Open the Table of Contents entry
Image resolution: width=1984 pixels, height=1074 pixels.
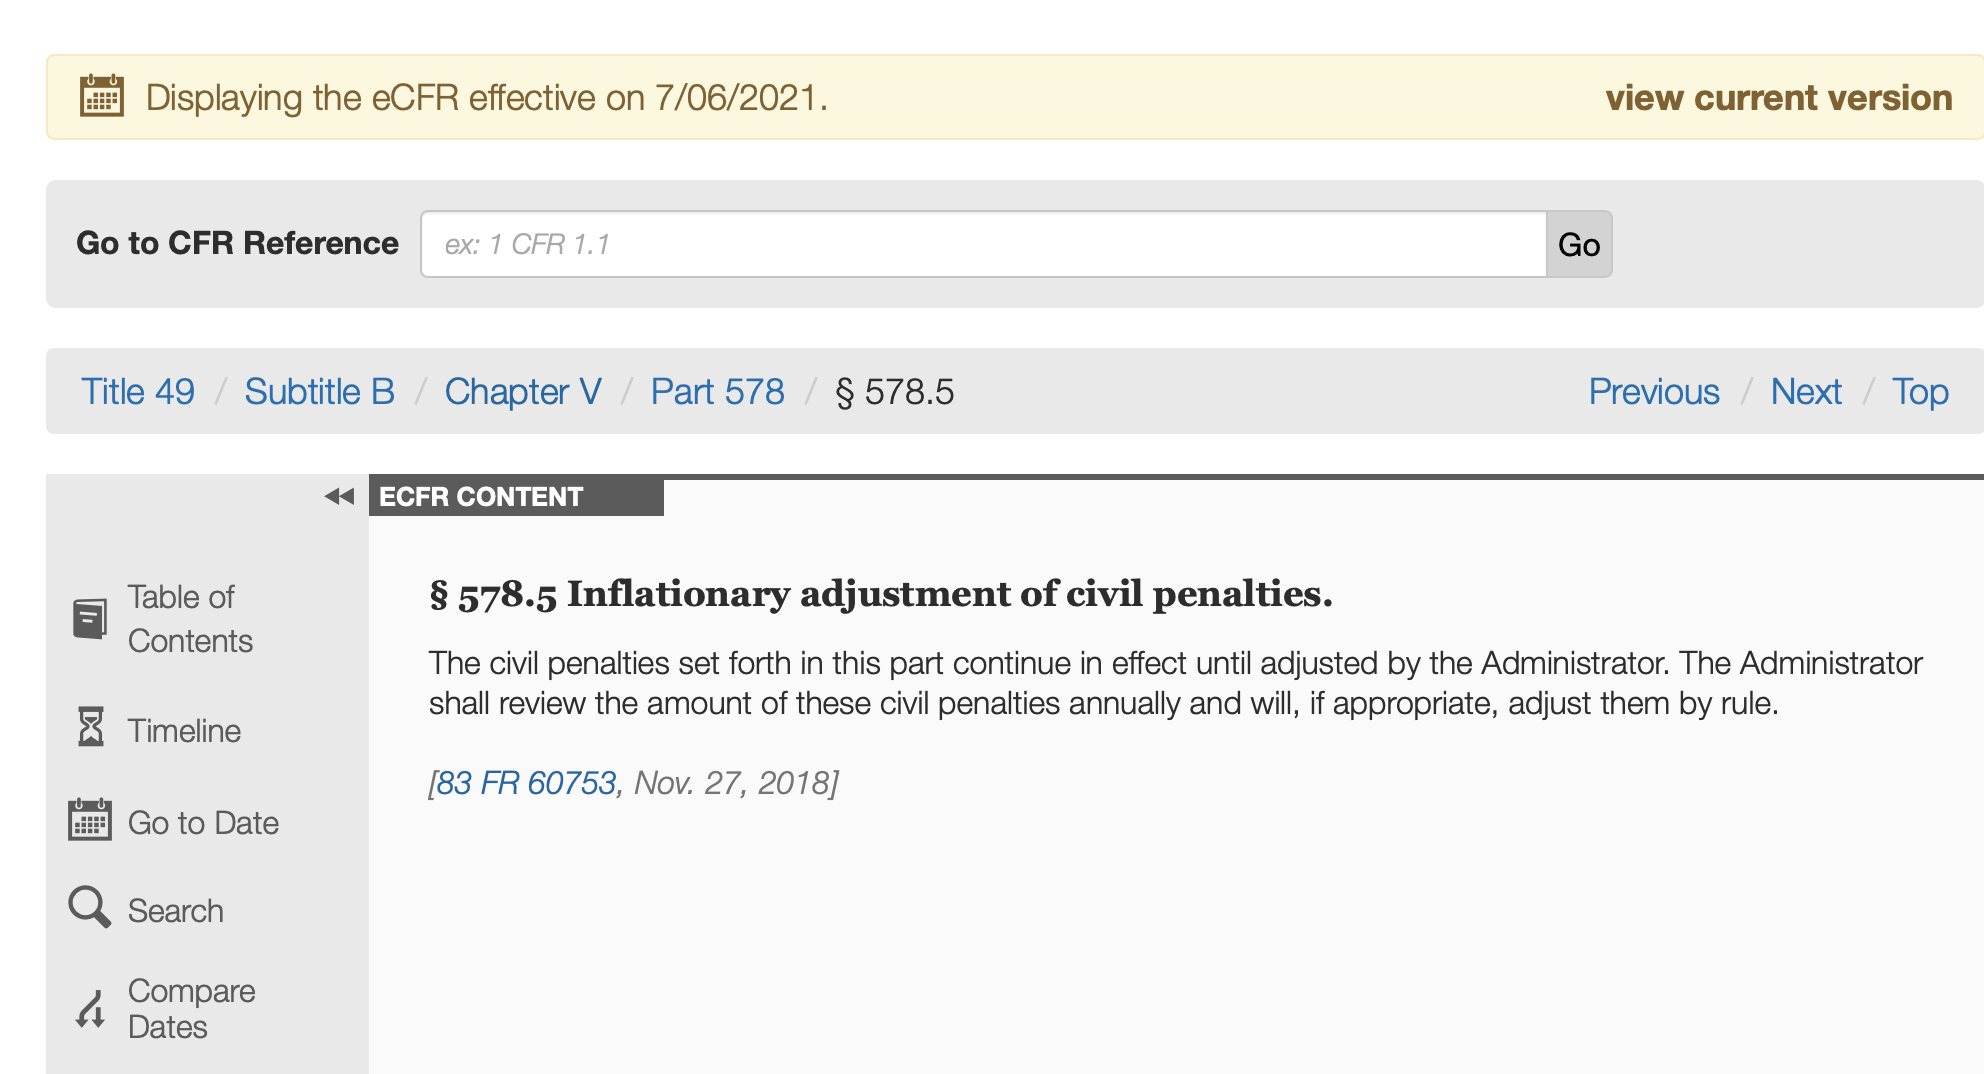click(x=190, y=618)
